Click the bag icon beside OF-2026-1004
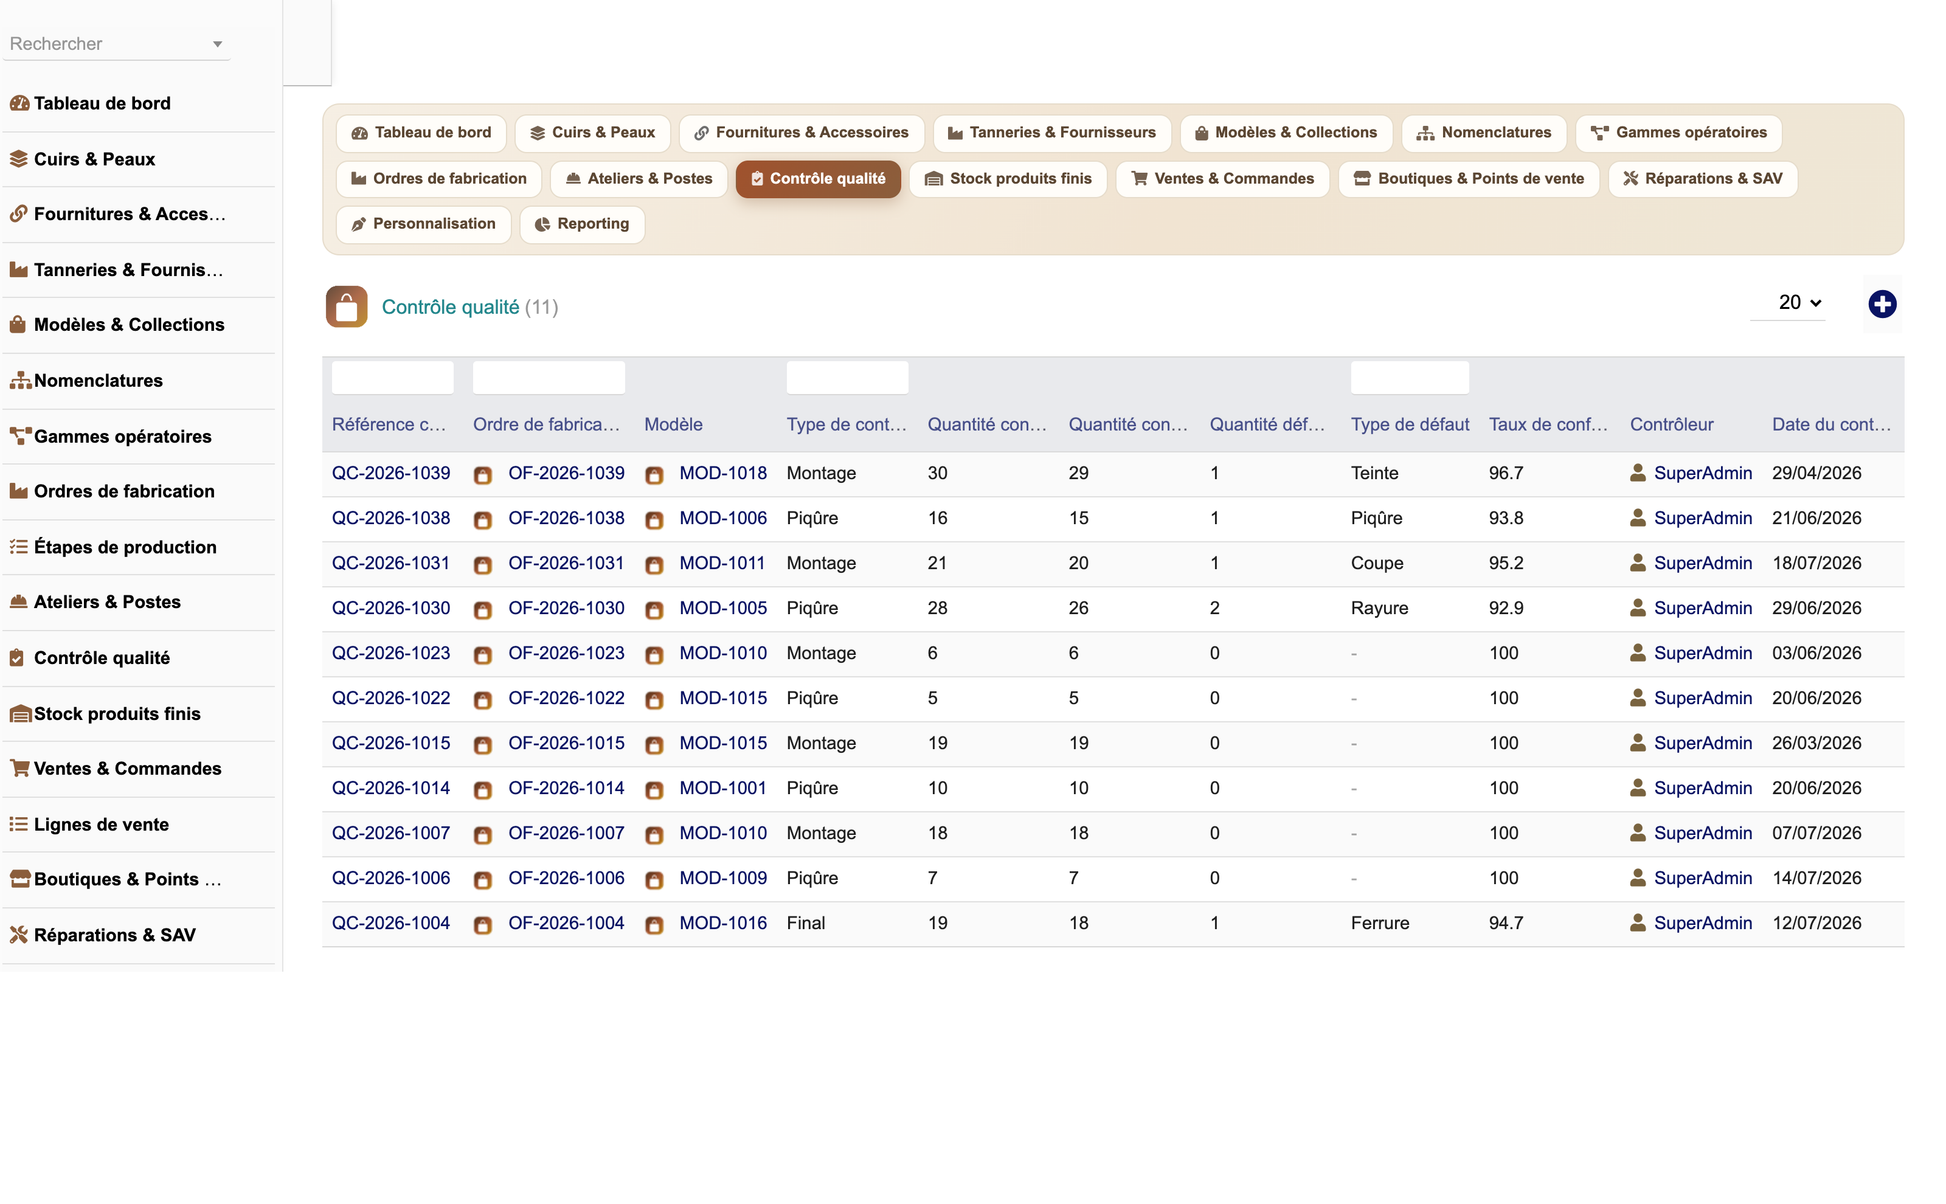1946x1204 pixels. [x=483, y=925]
